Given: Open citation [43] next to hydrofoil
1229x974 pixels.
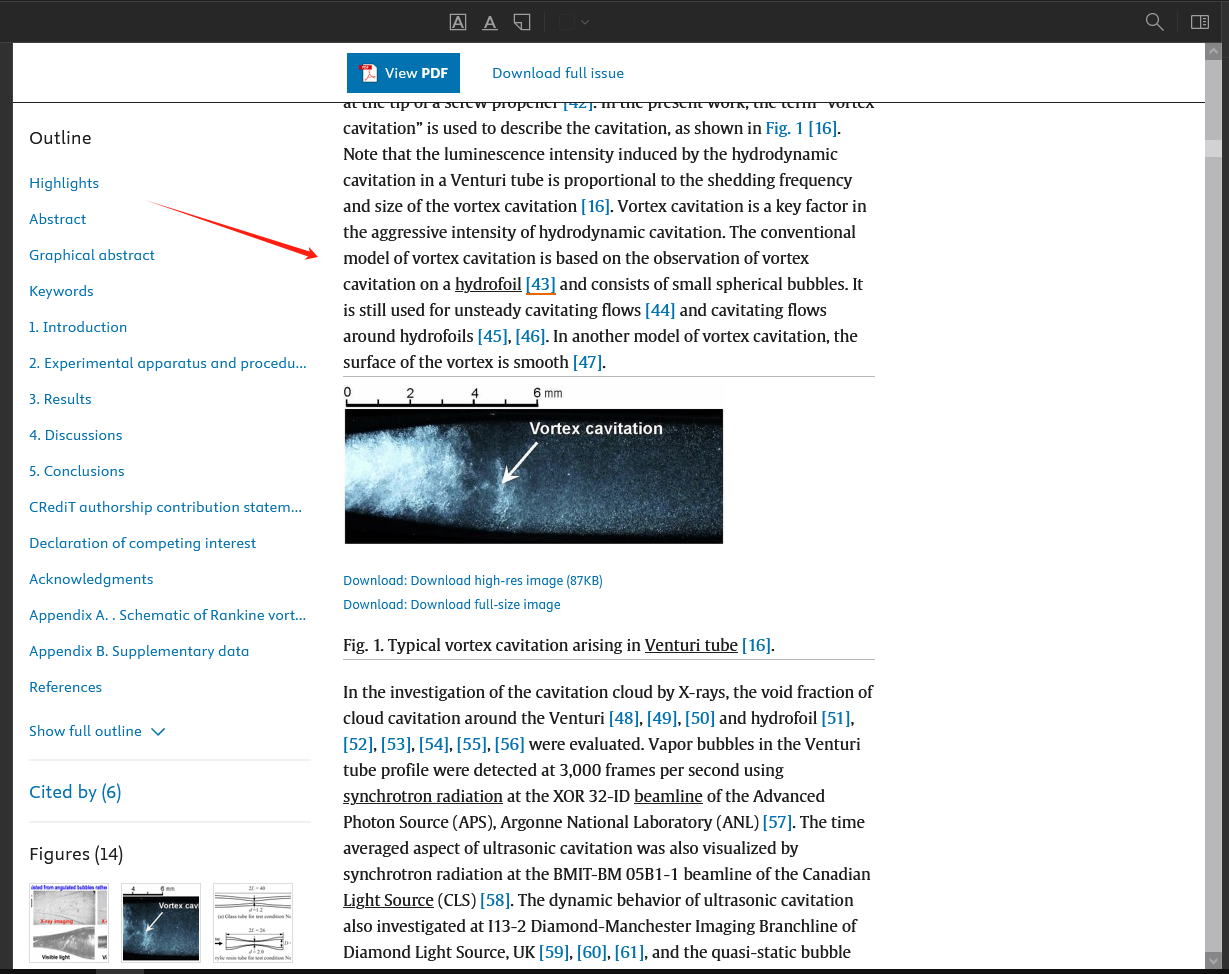Looking at the screenshot, I should pos(541,284).
